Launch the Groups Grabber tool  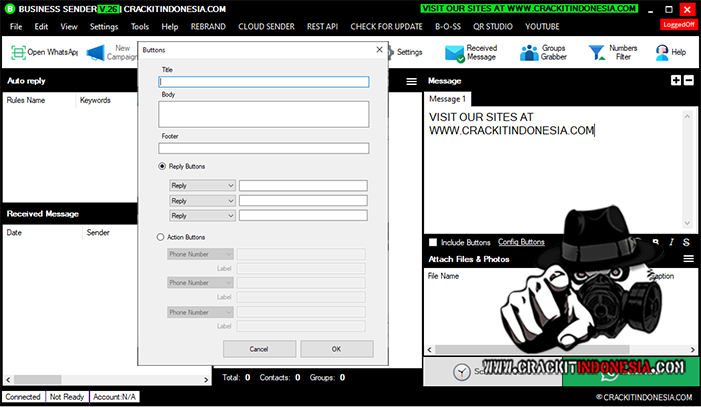tap(529, 52)
